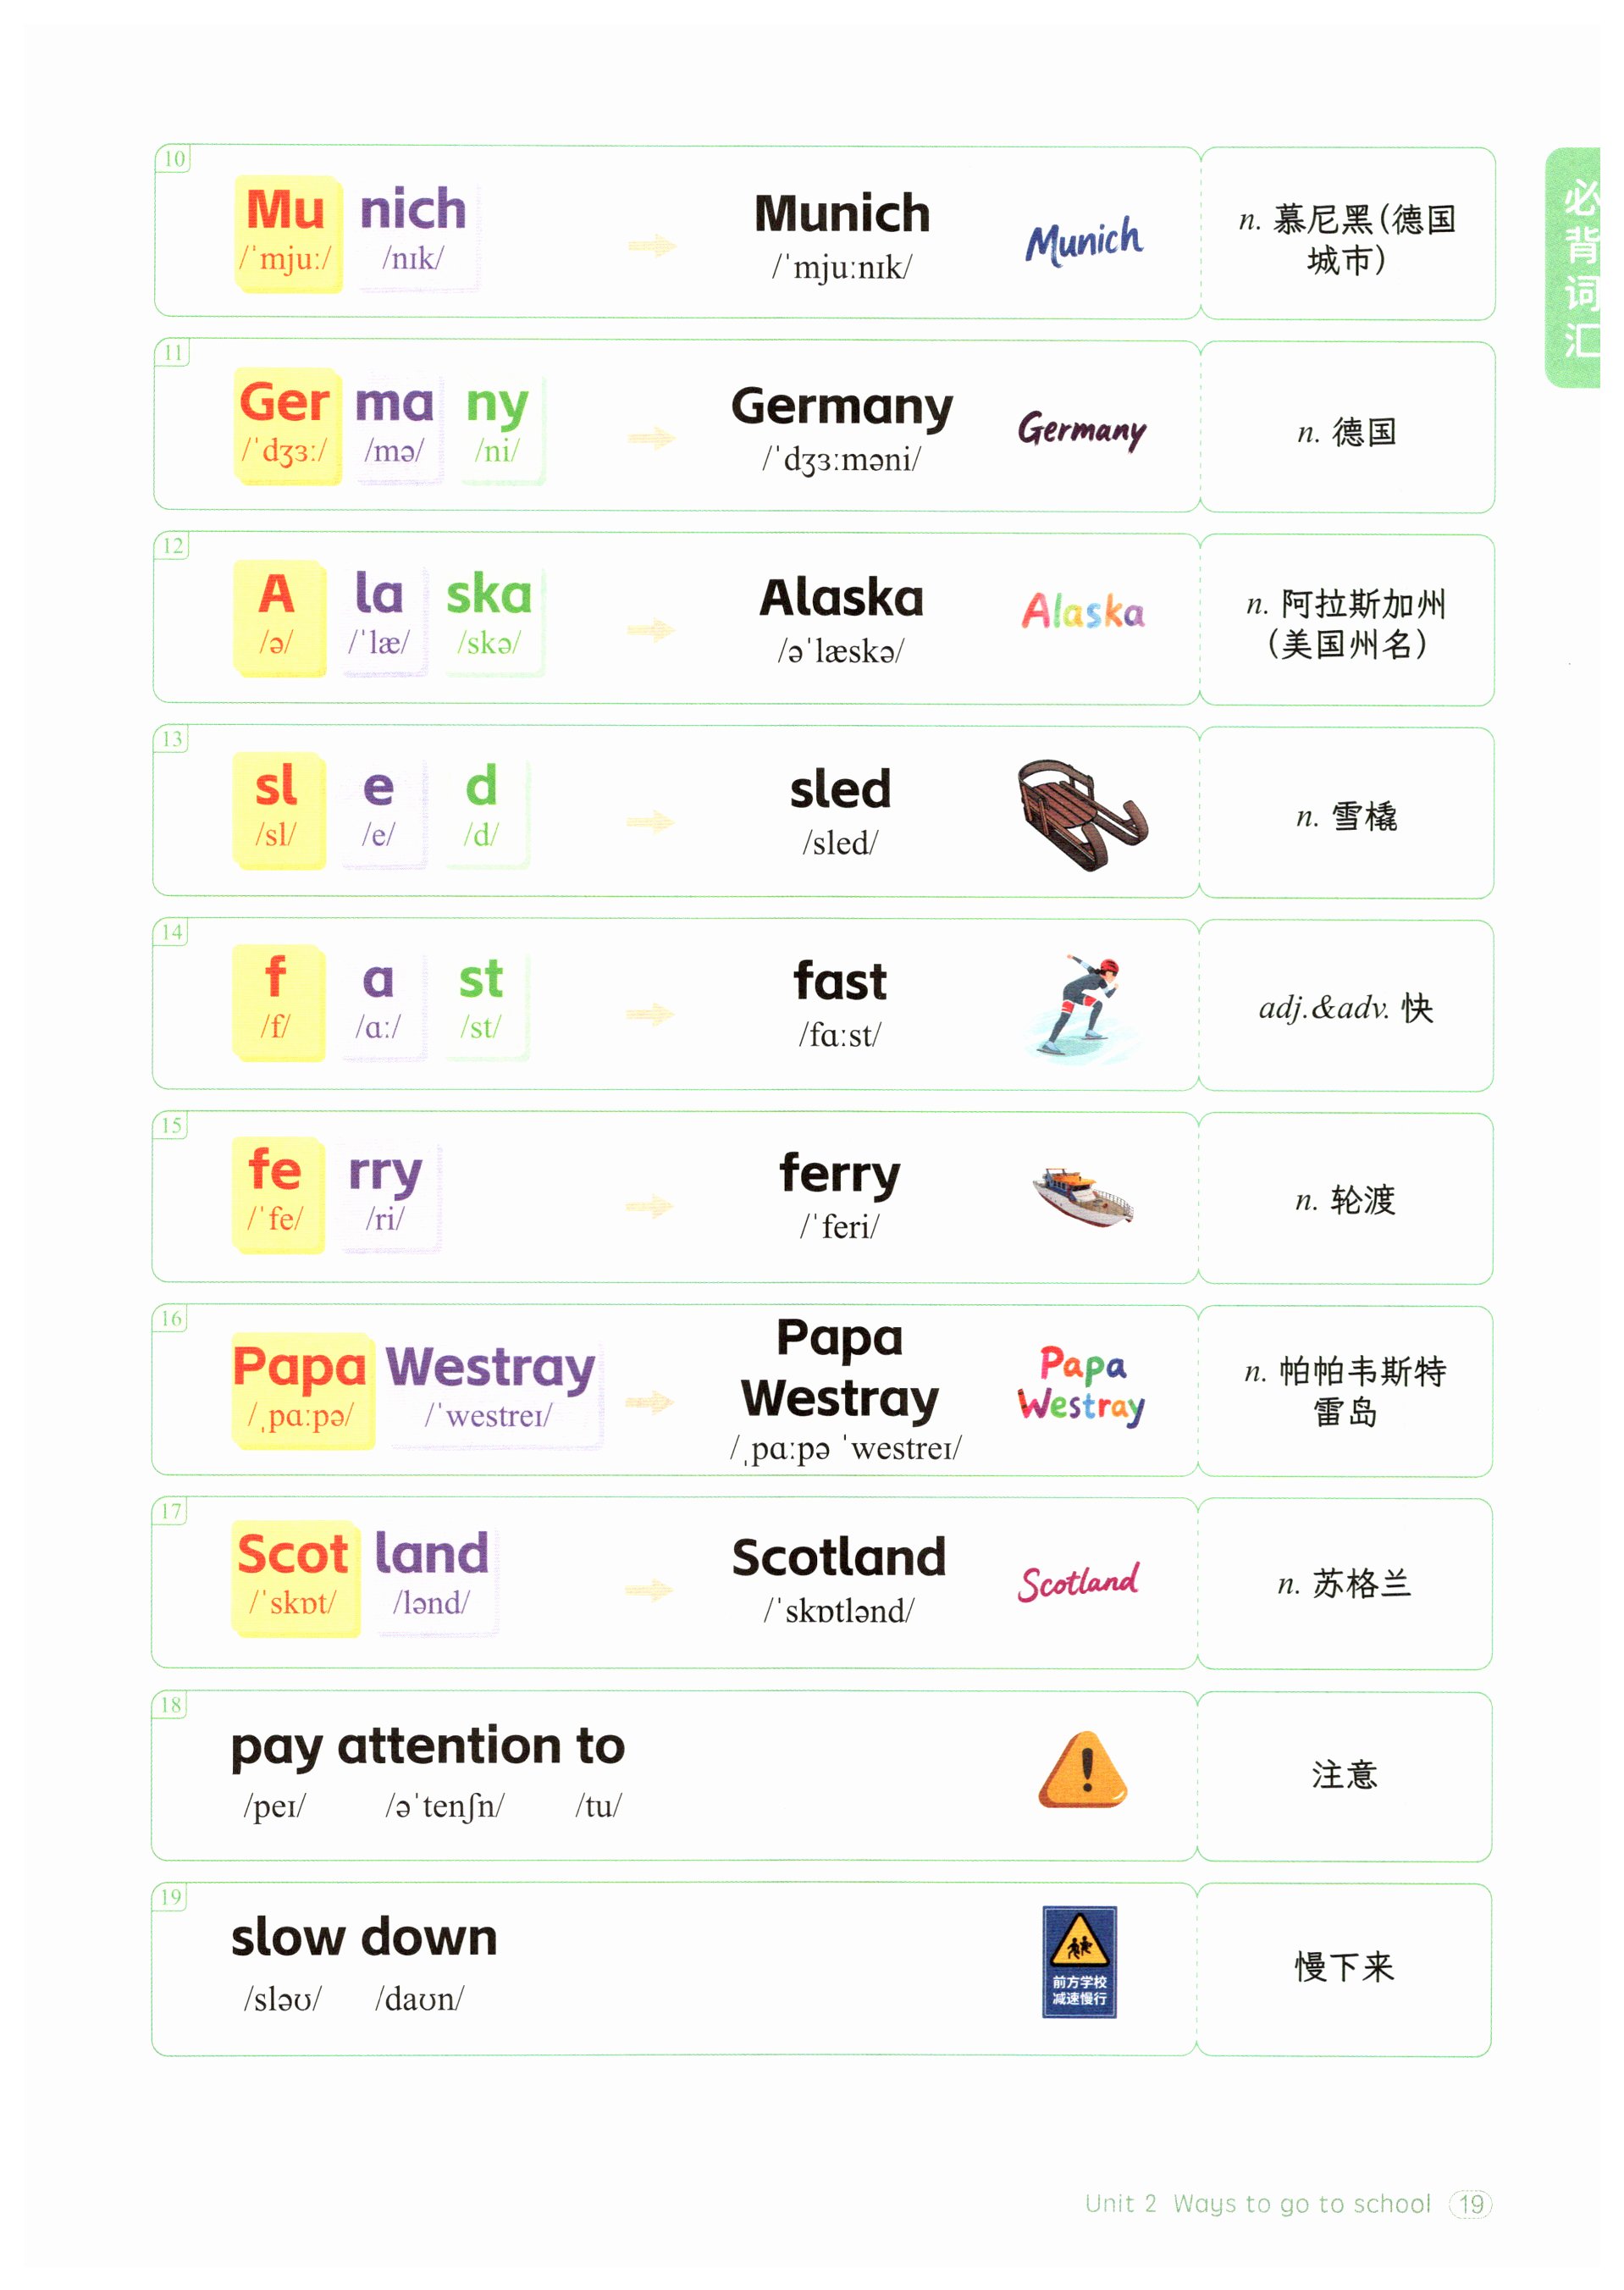This screenshot has height=2290, width=1624.
Task: Click the yellow warning triangle icon
Action: 1082,1771
